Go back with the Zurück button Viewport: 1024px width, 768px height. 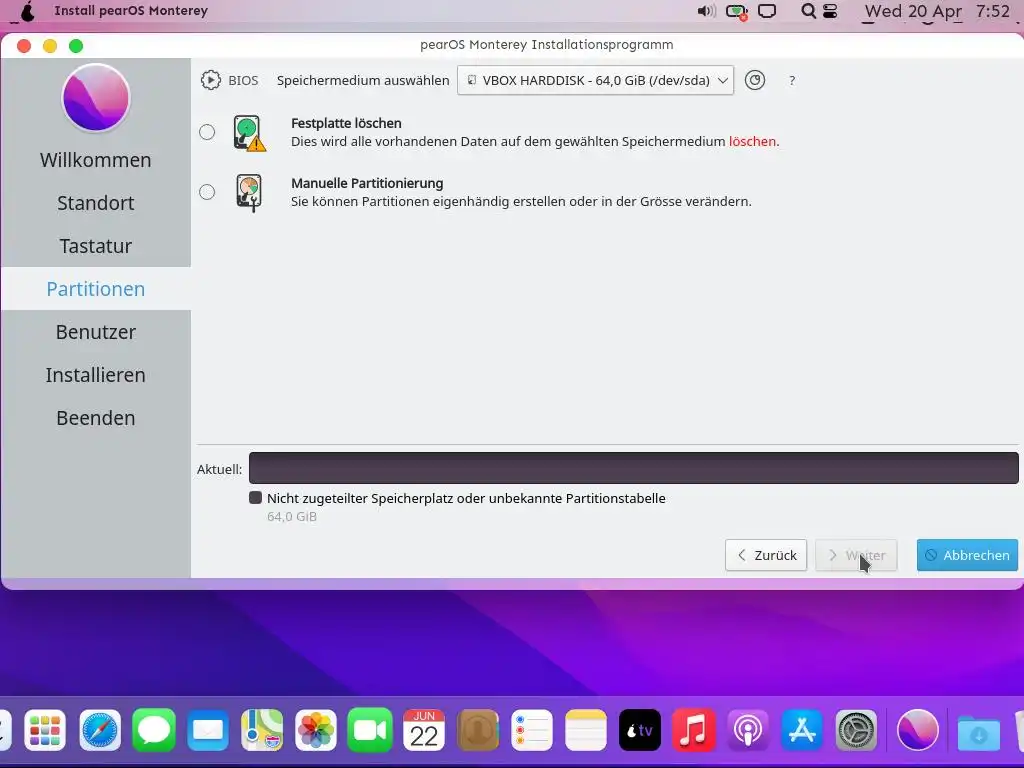[x=766, y=555]
